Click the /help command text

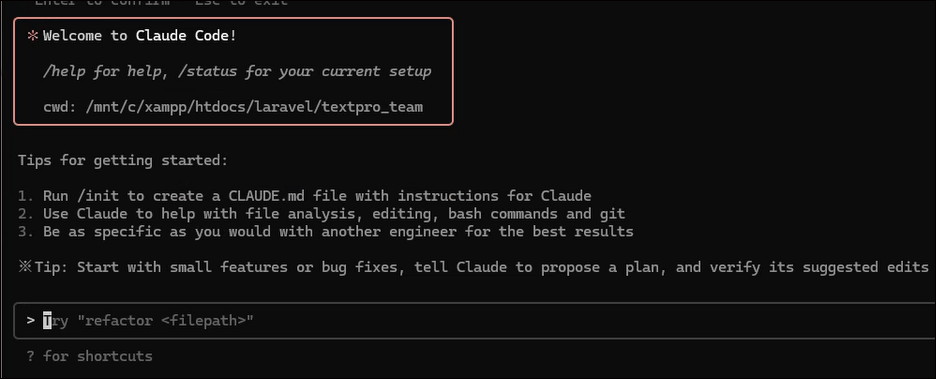(63, 72)
